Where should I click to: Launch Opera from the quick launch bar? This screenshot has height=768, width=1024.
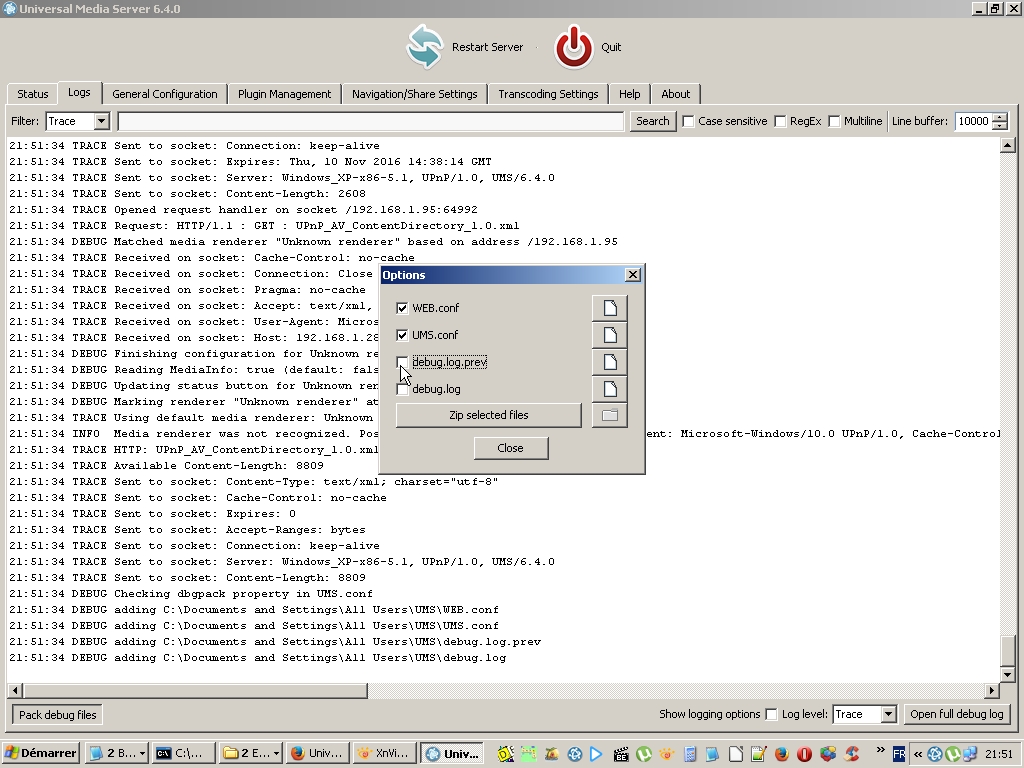[x=805, y=754]
